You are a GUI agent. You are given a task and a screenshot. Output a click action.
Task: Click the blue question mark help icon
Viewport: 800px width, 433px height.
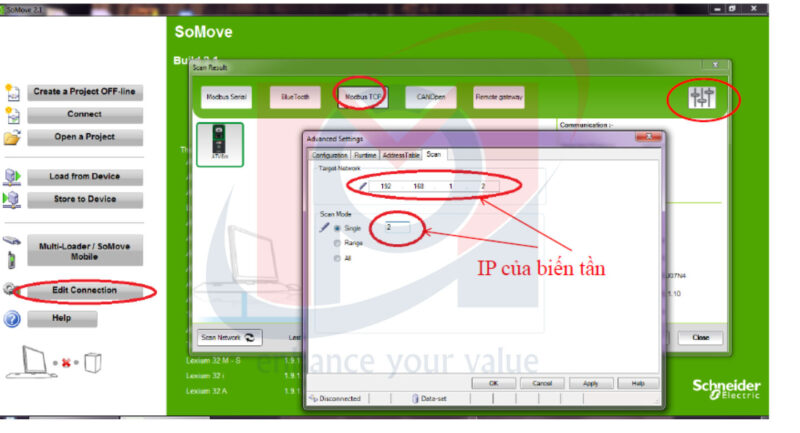12,319
